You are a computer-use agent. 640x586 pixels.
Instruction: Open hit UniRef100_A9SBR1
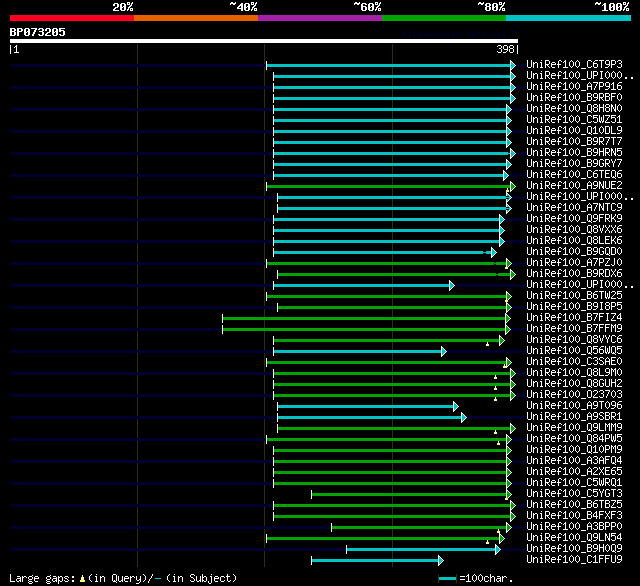coord(574,417)
